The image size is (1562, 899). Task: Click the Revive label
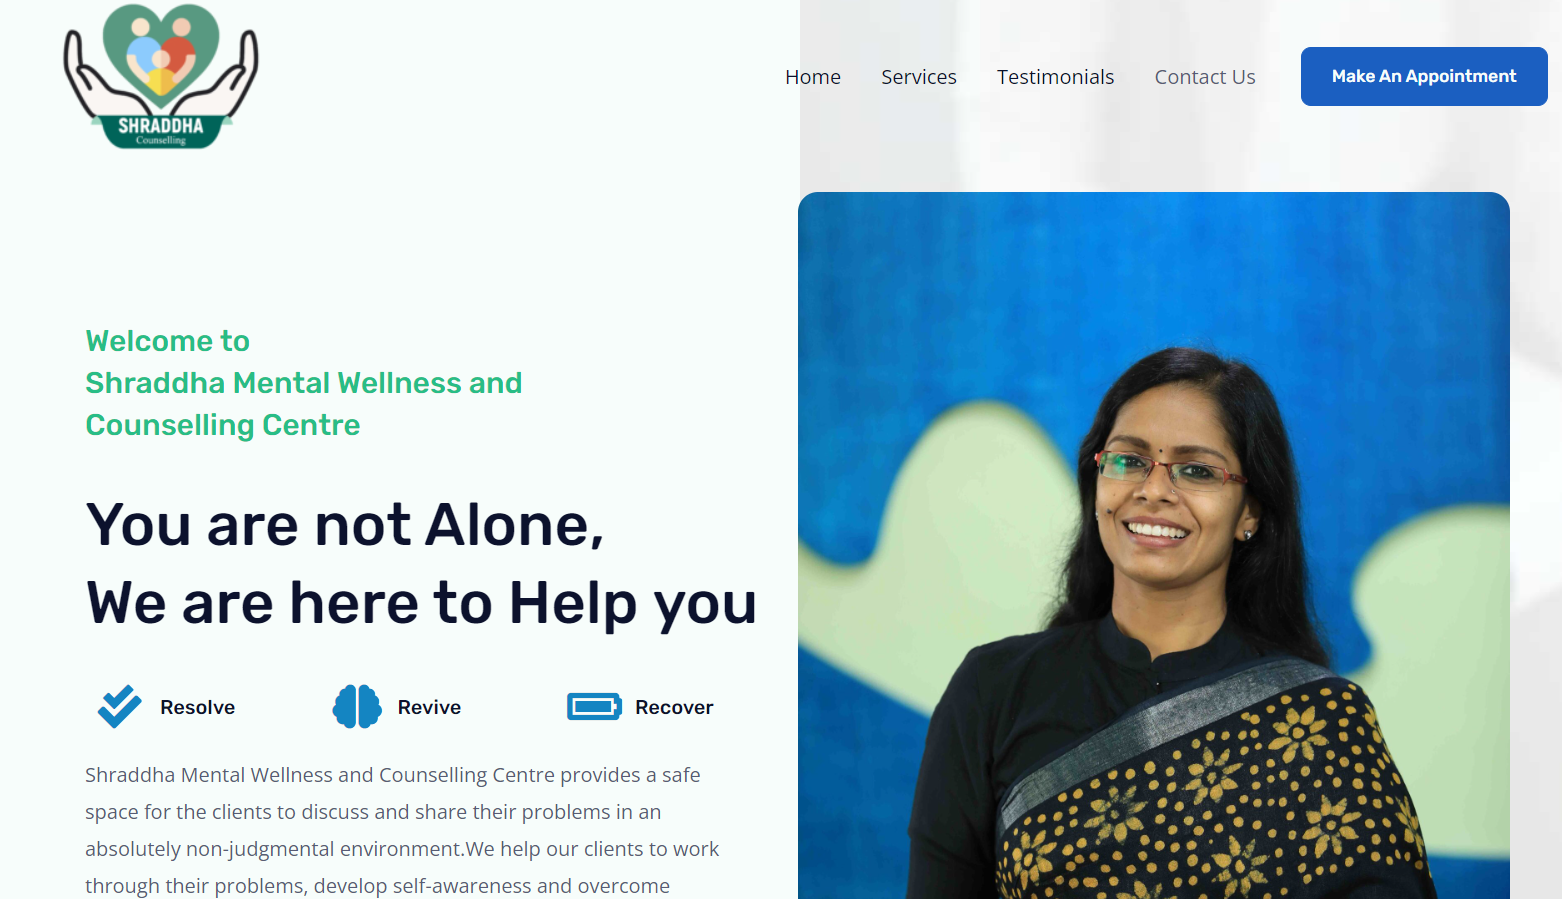[430, 707]
